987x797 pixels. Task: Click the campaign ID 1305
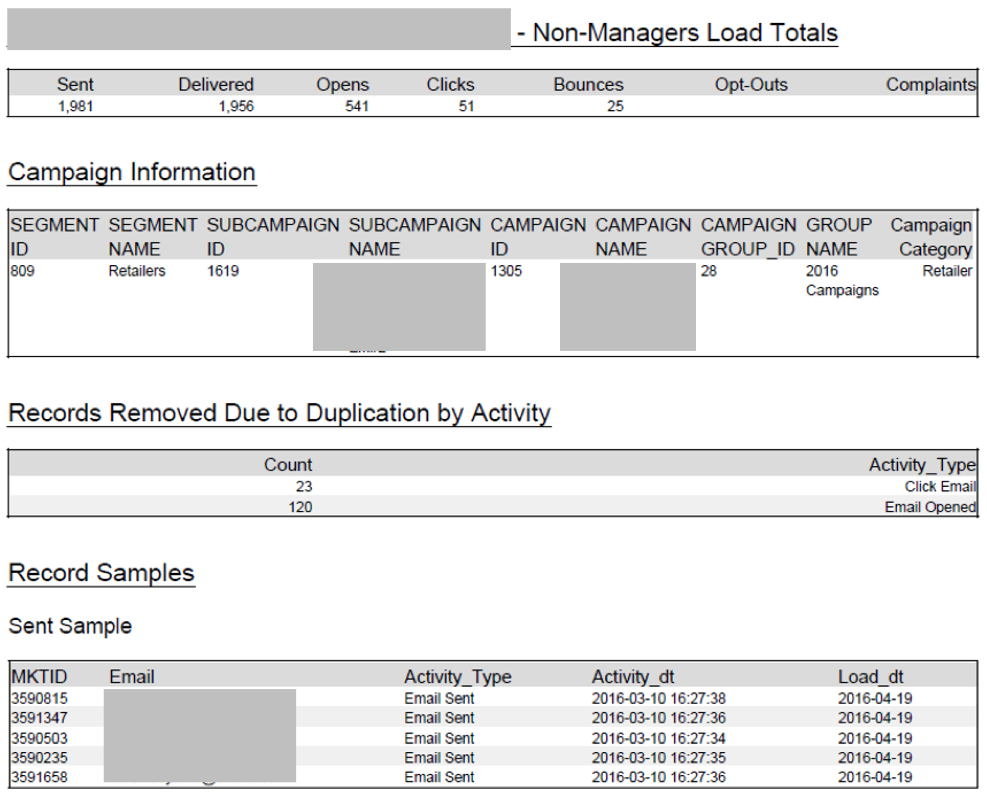click(x=506, y=271)
